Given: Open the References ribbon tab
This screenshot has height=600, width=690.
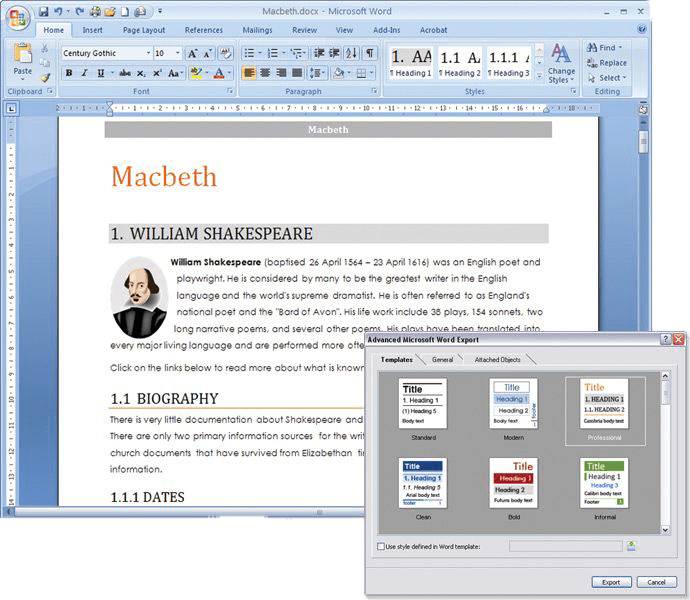Looking at the screenshot, I should click(204, 30).
